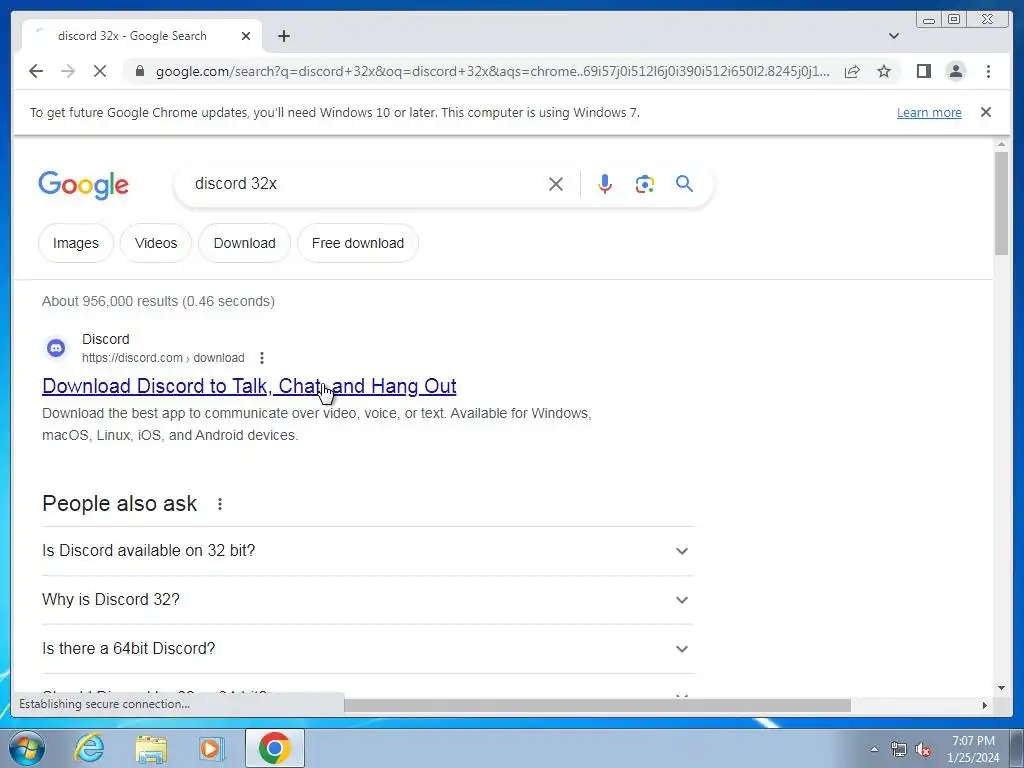This screenshot has width=1024, height=768.
Task: Clear the search query X
Action: pyautogui.click(x=556, y=184)
